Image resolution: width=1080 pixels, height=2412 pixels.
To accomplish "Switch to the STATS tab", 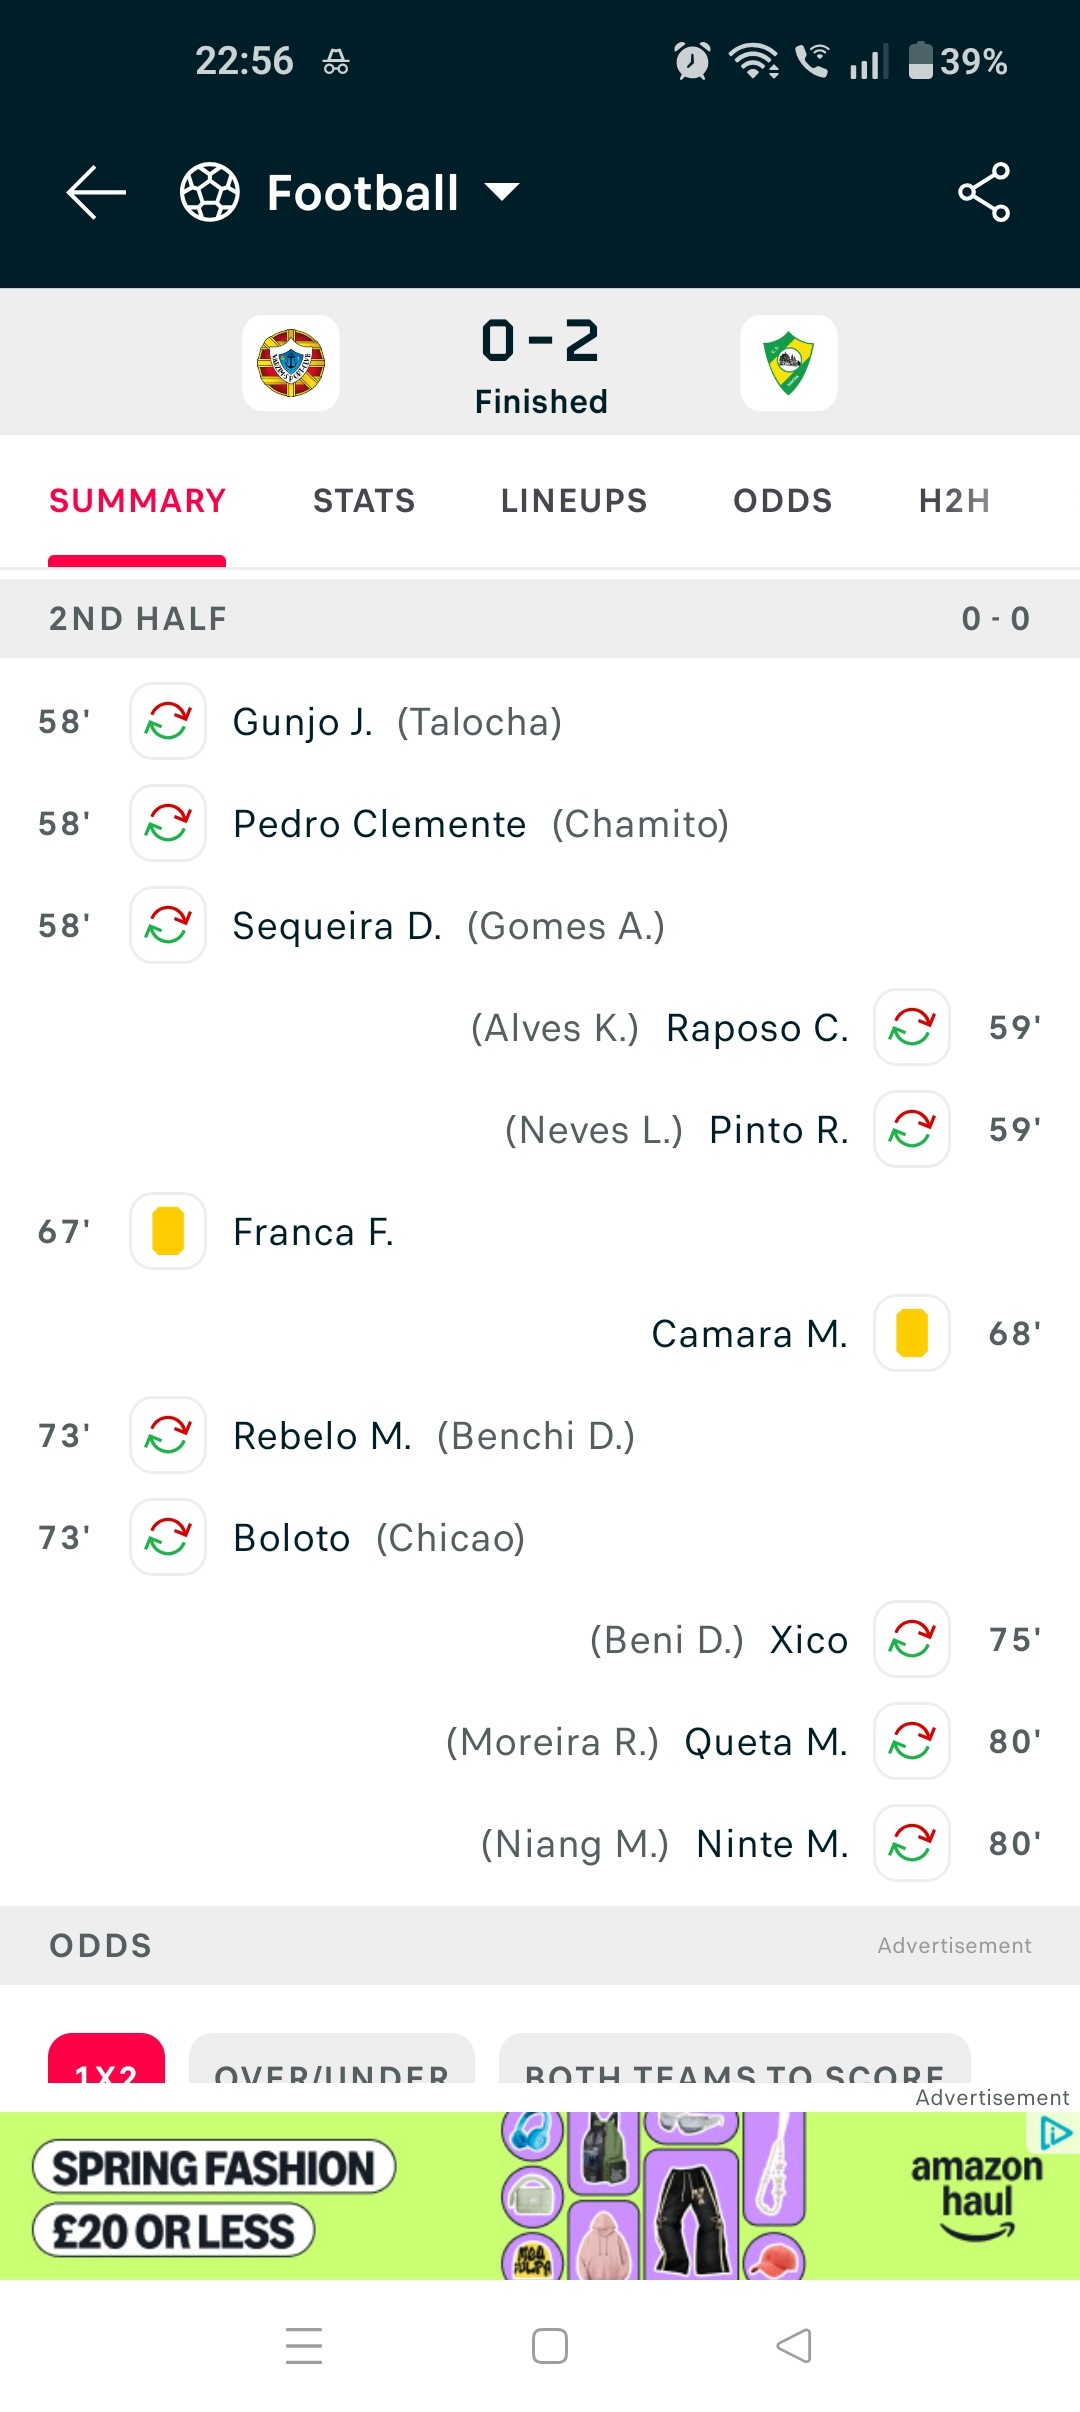I will click(364, 501).
